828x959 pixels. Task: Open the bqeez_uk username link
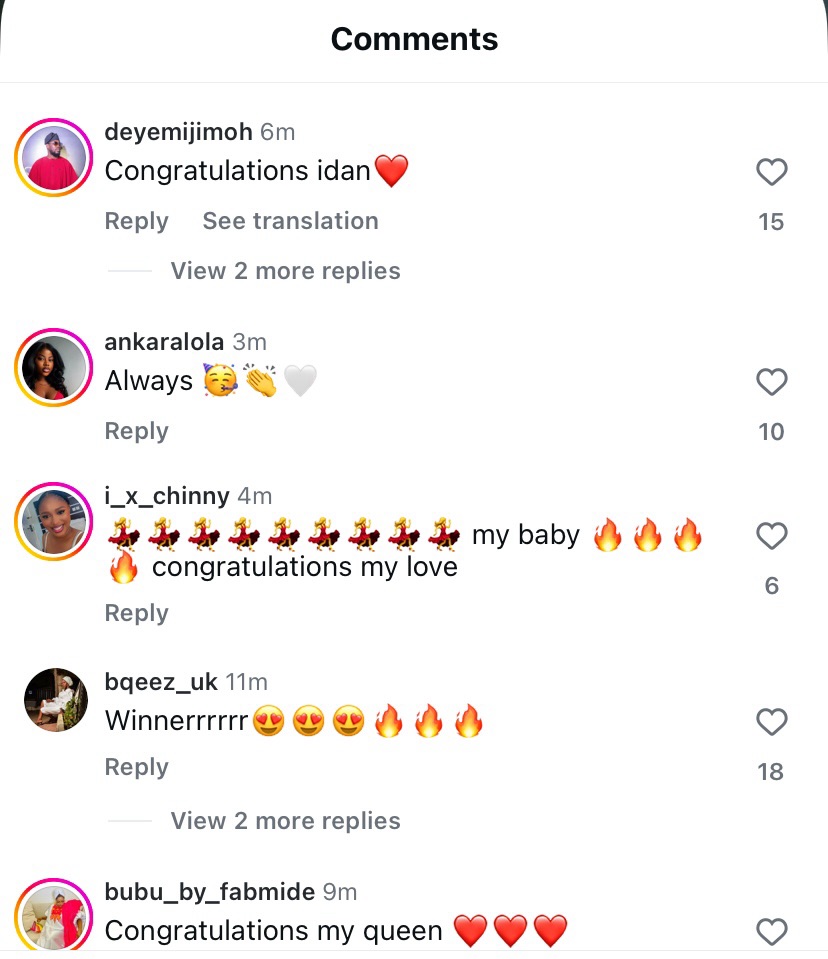pyautogui.click(x=161, y=682)
